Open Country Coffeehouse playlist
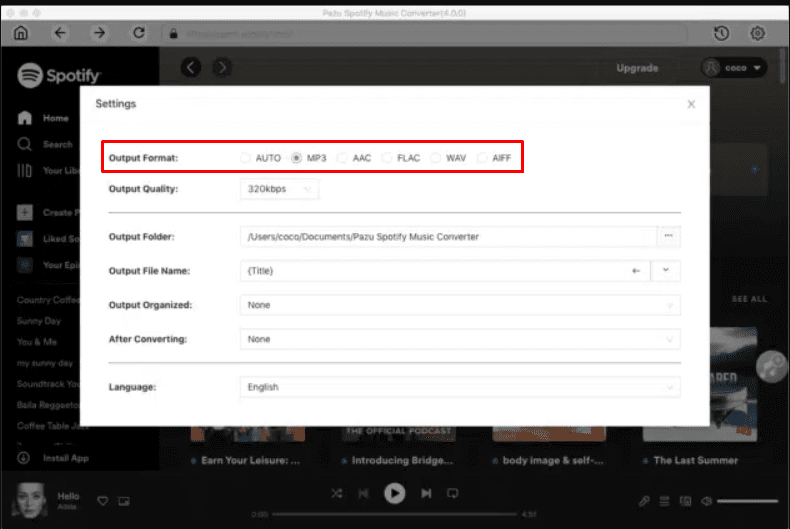This screenshot has width=790, height=529. tap(48, 300)
